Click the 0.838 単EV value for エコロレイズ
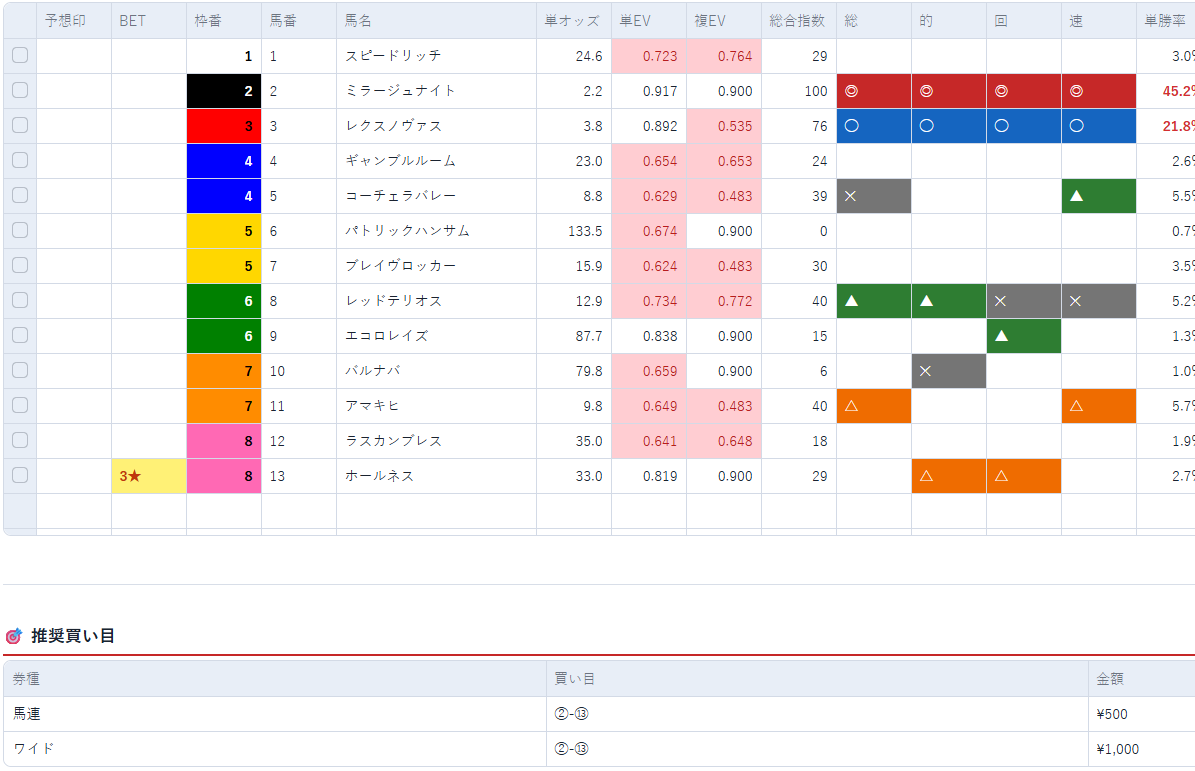This screenshot has width=1195, height=771. [x=660, y=336]
